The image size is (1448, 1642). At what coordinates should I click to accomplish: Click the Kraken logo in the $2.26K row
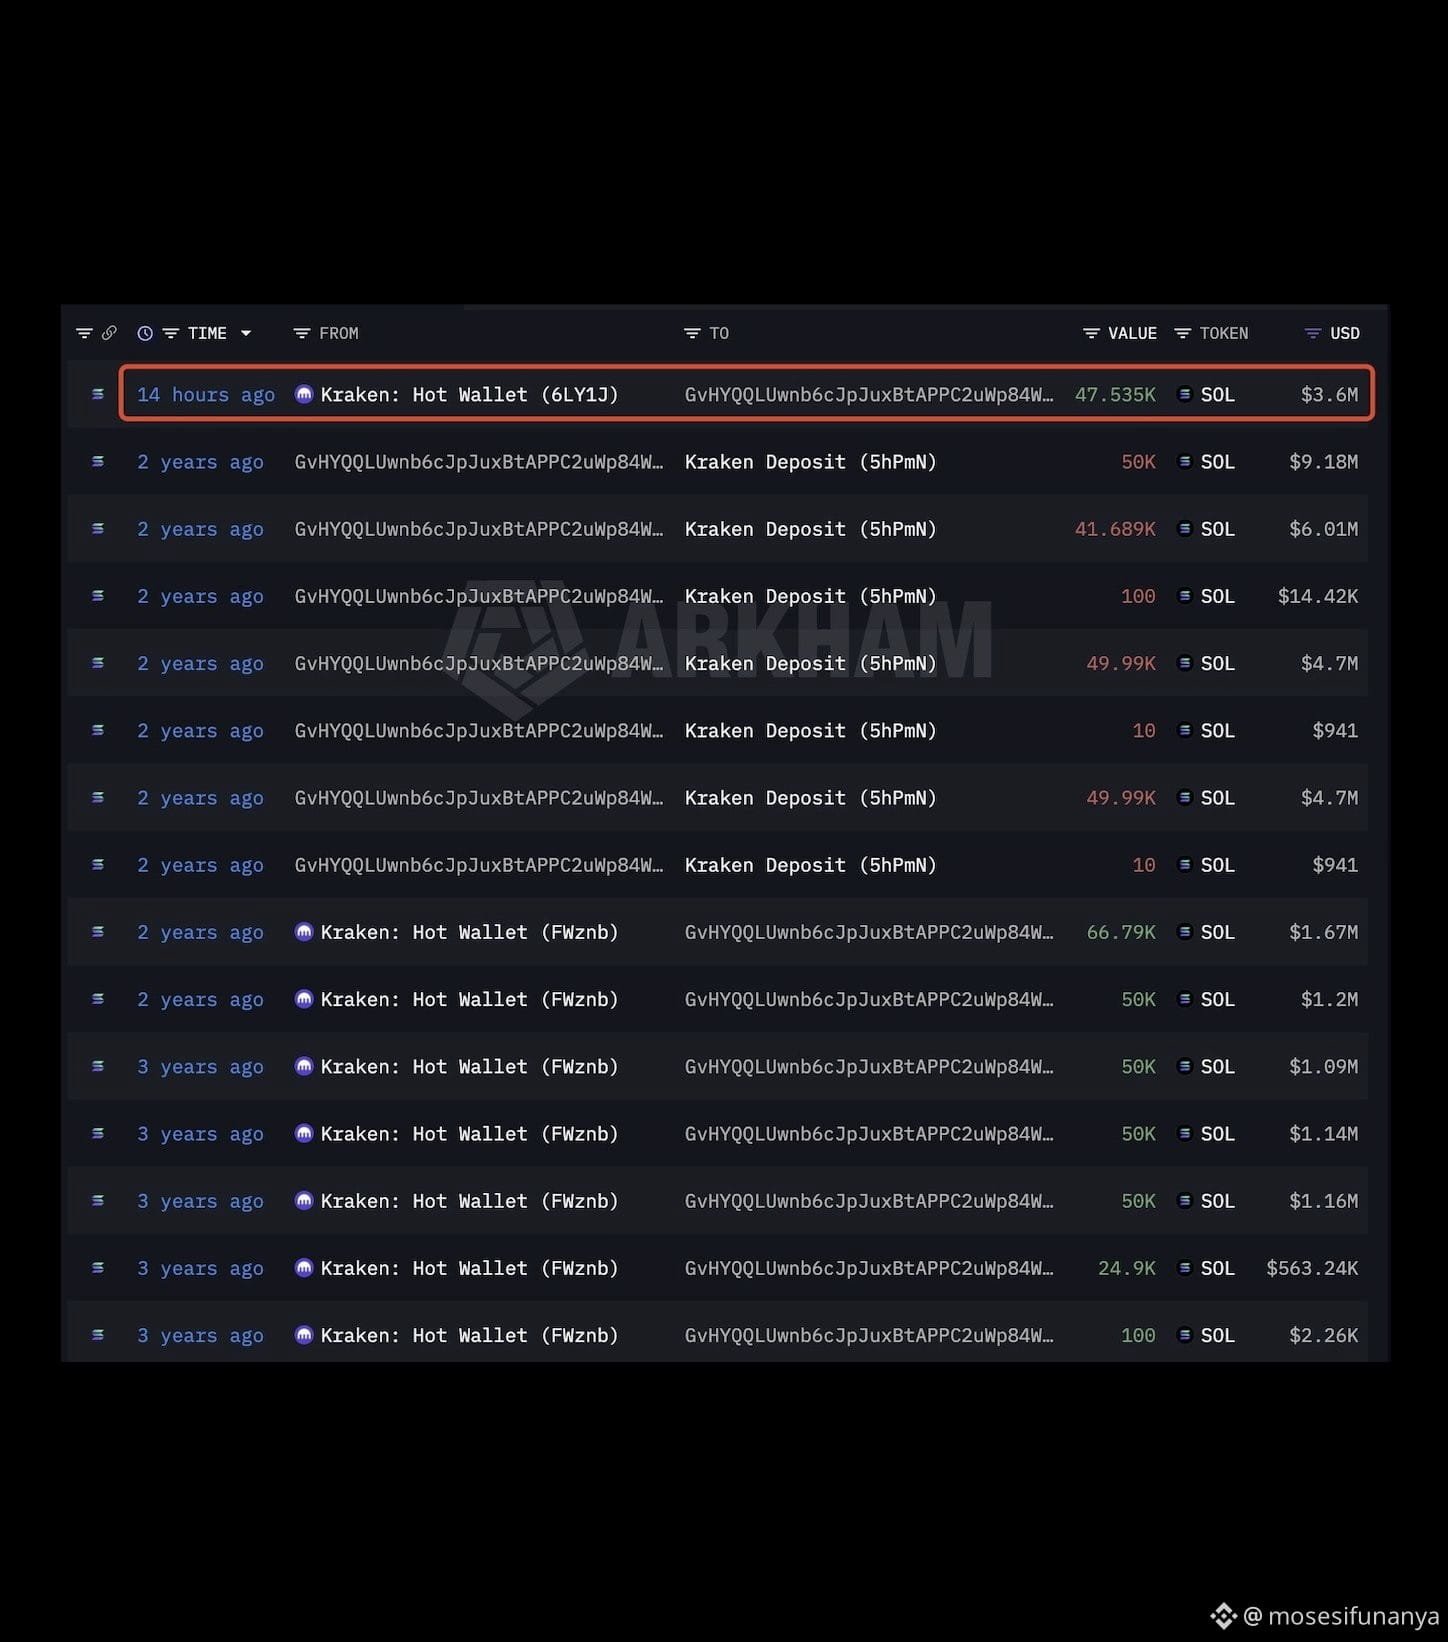304,1334
